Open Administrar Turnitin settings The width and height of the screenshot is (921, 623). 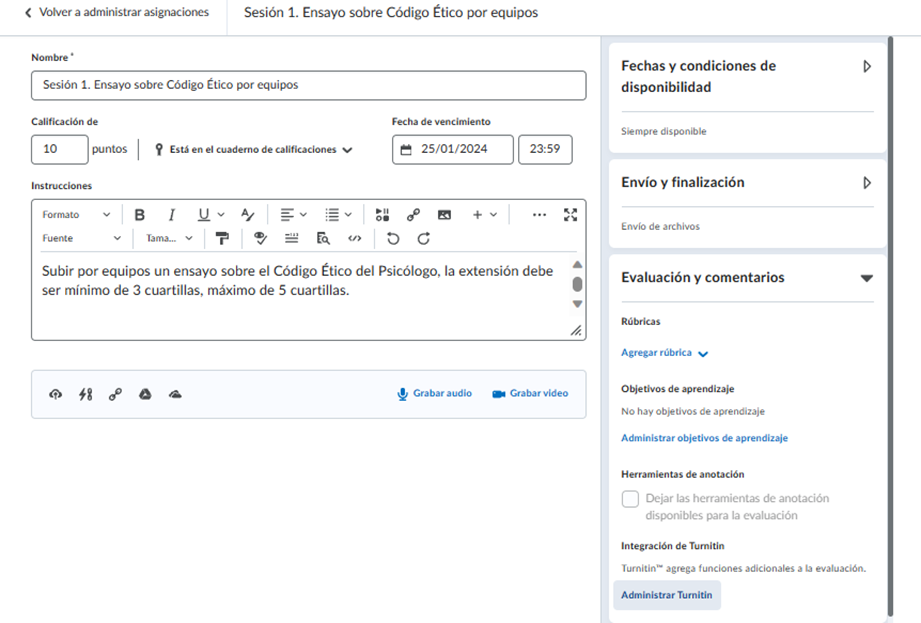tap(666, 594)
